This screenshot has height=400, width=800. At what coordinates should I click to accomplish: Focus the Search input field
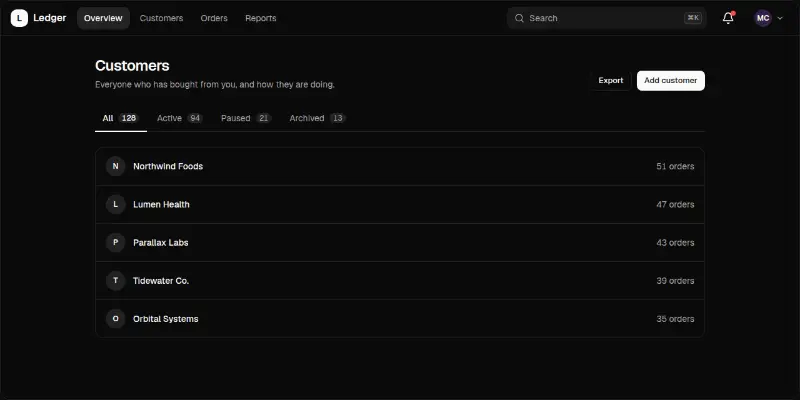pyautogui.click(x=606, y=18)
